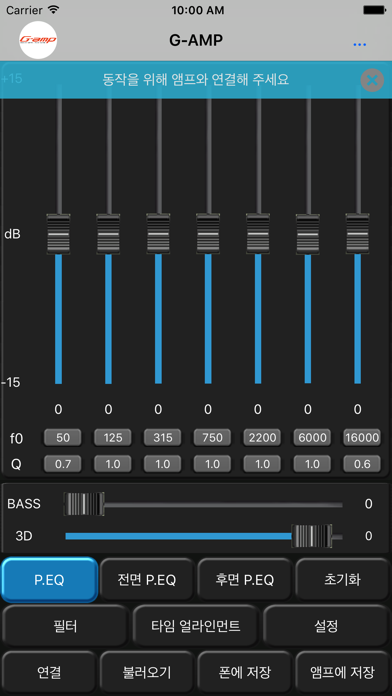Tap the G-amp logo icon
Screen dimensions: 392x696
(38, 40)
